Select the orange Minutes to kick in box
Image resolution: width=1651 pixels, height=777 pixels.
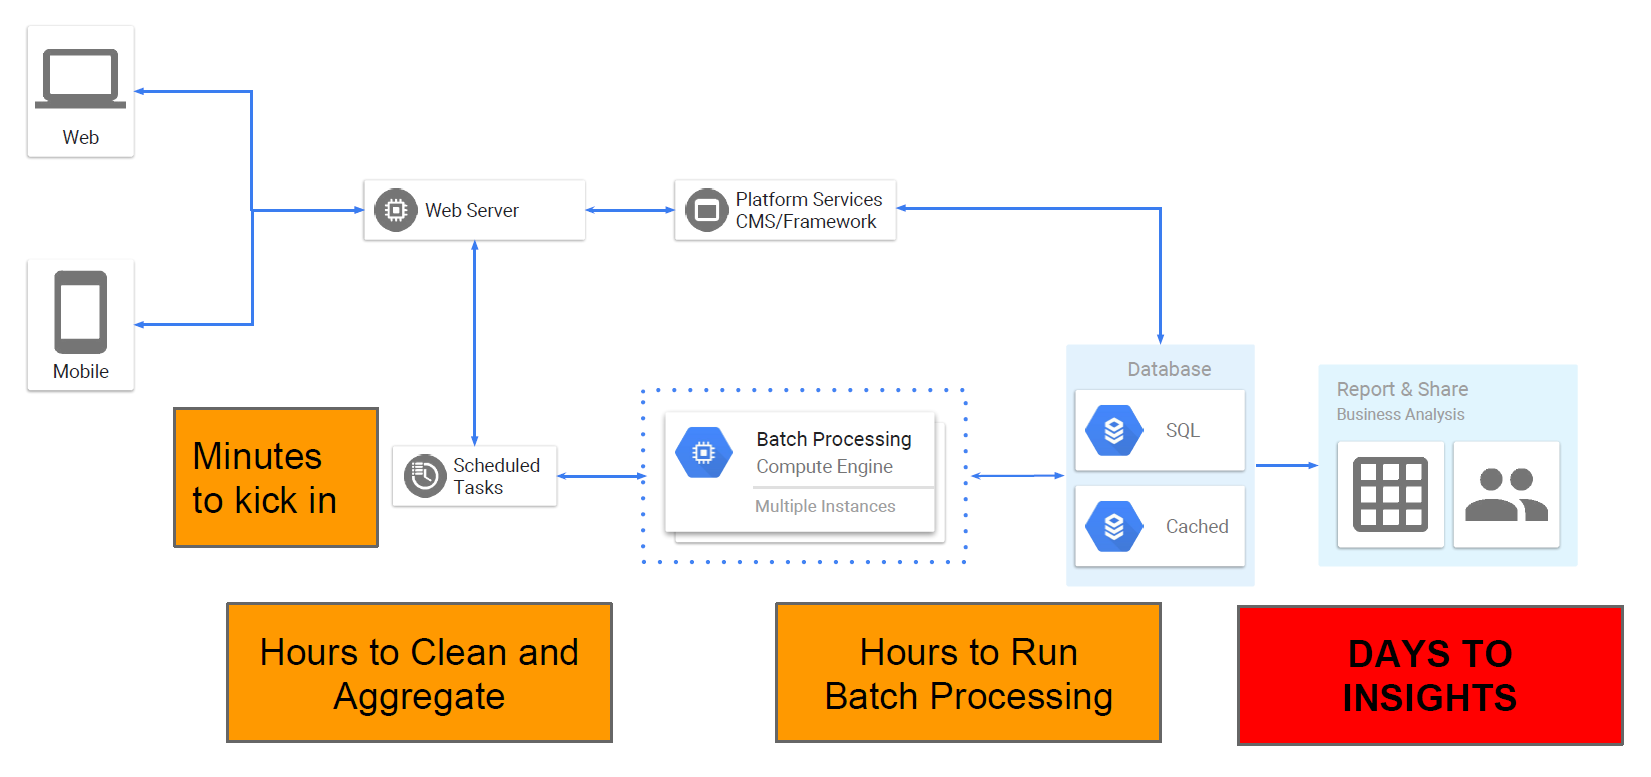[276, 477]
